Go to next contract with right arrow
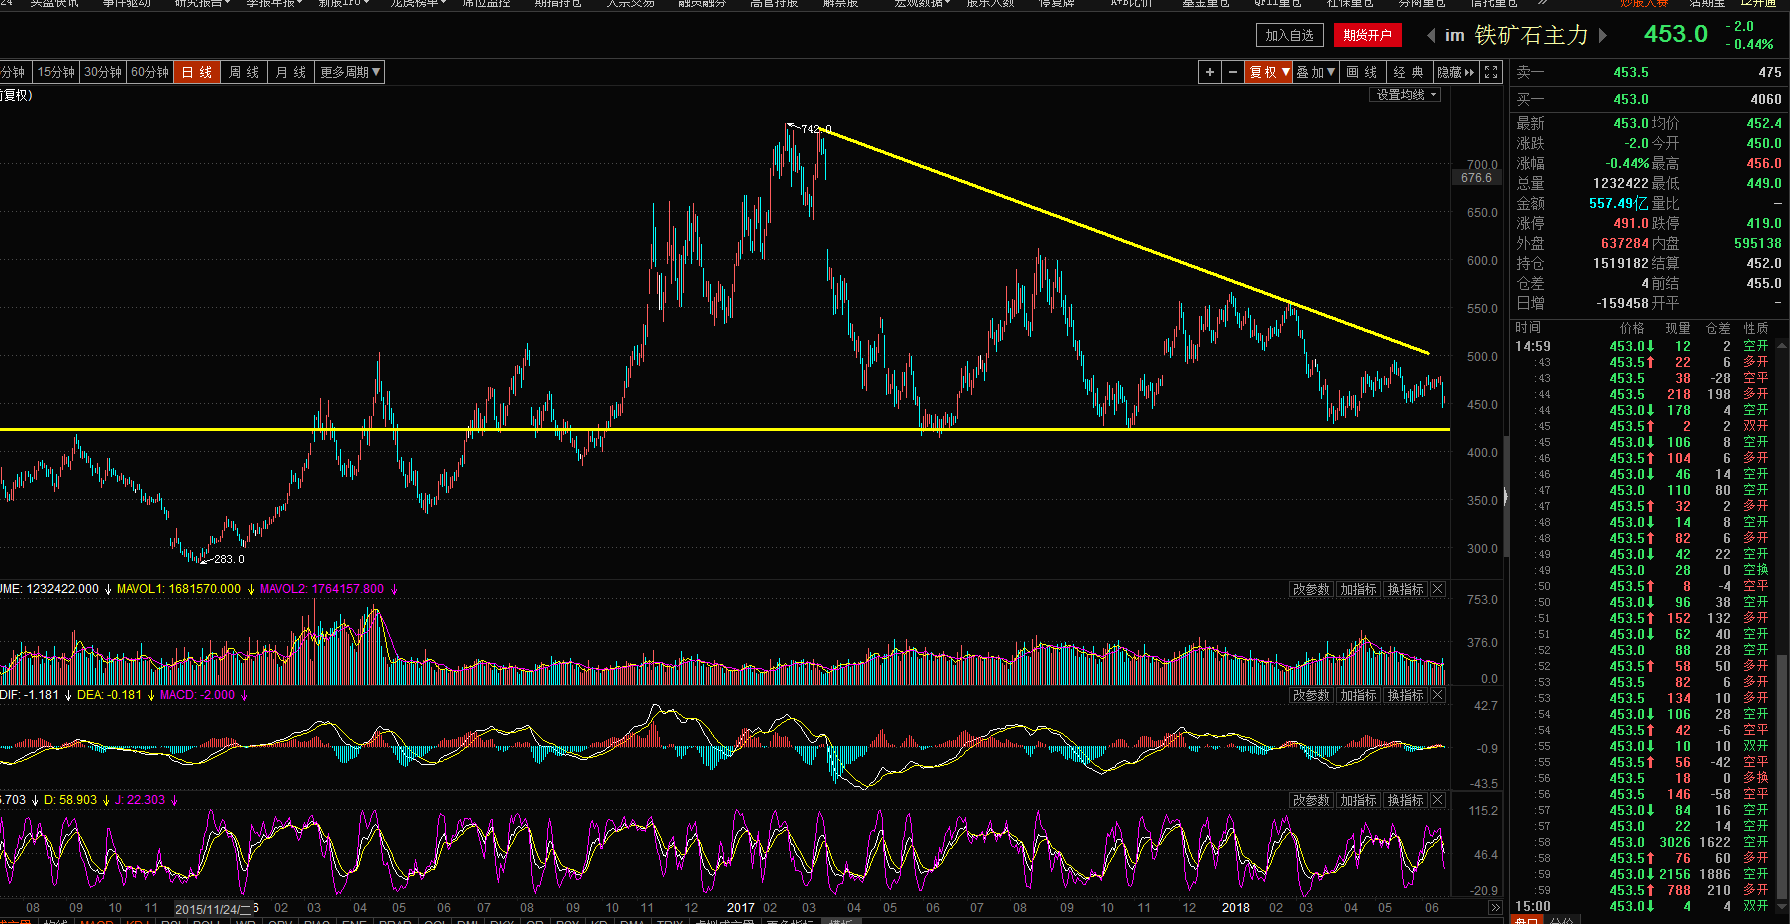The image size is (1790, 924). (x=1603, y=35)
